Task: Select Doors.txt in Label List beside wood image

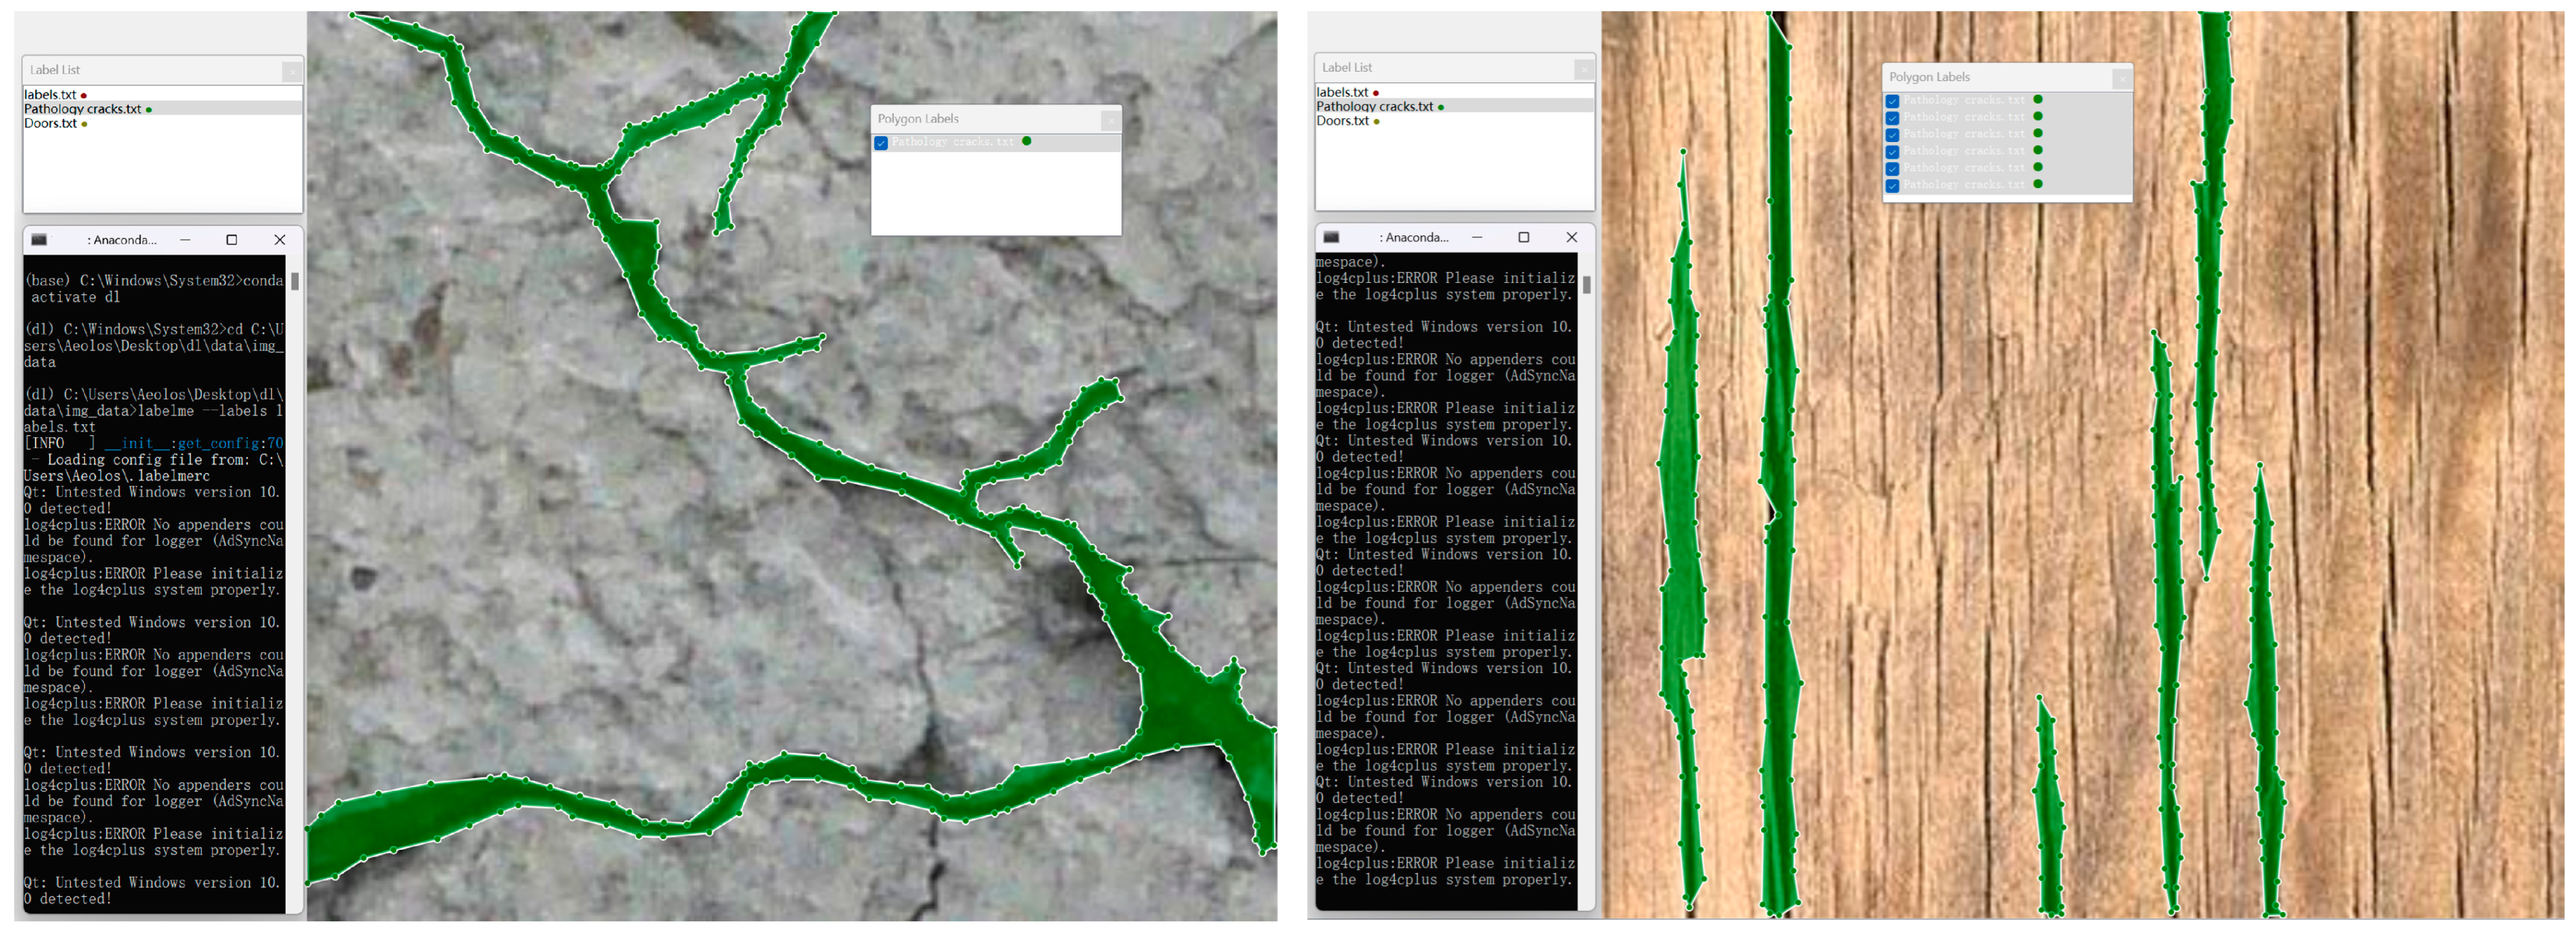Action: 1342,121
